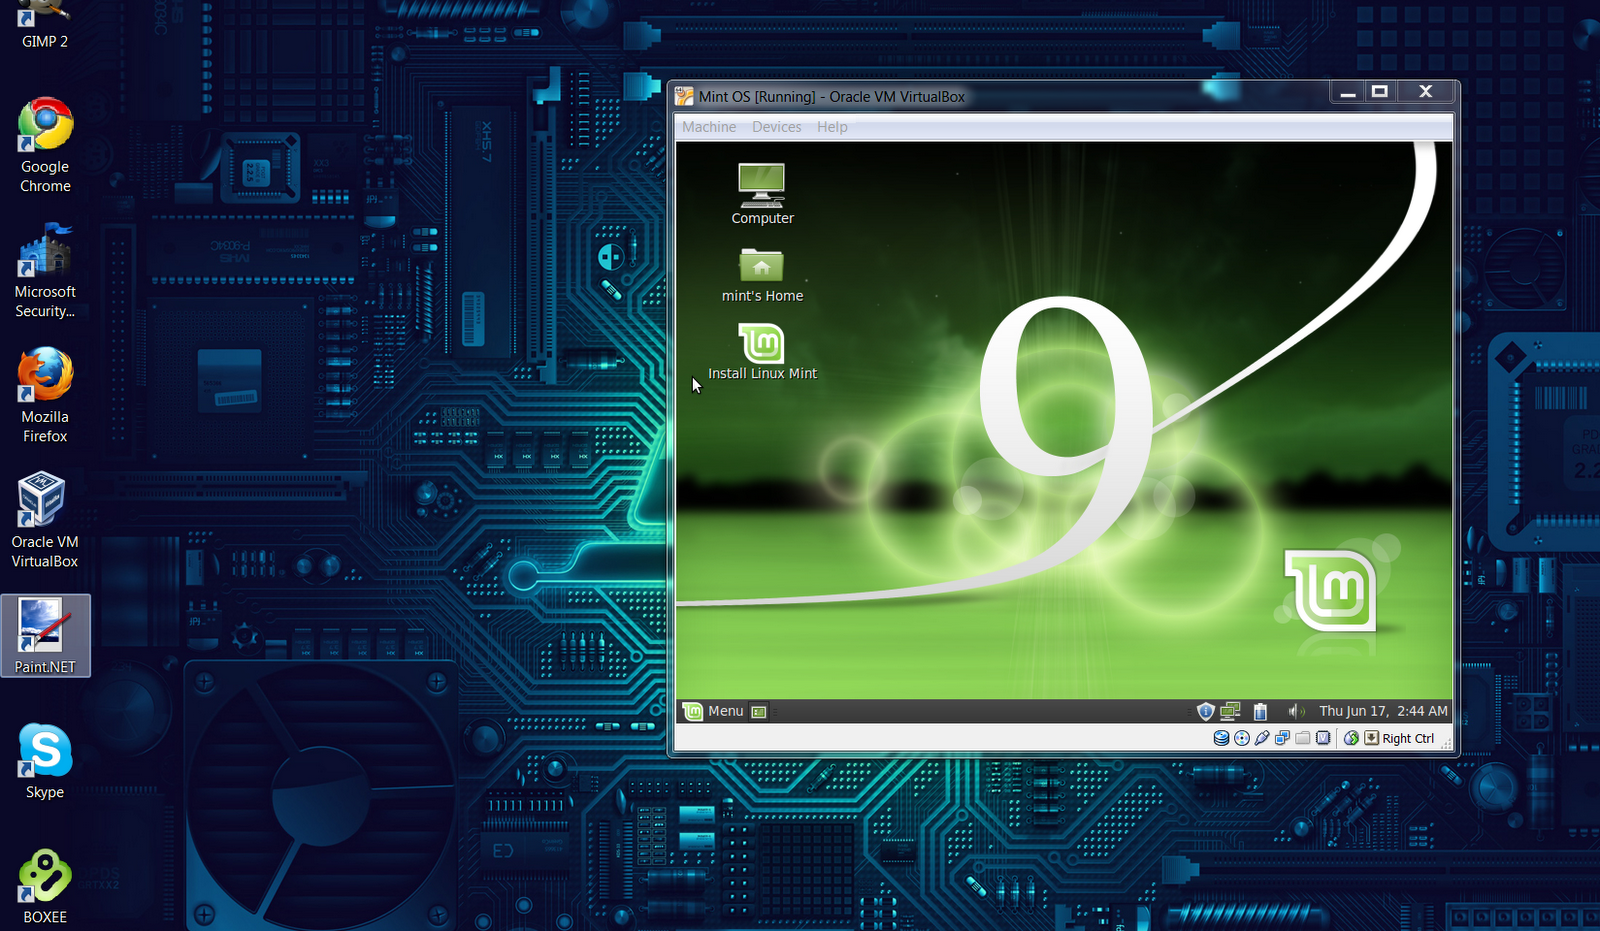Click the hard disk activity indicator
Viewport: 1600px width, 931px height.
click(1221, 738)
